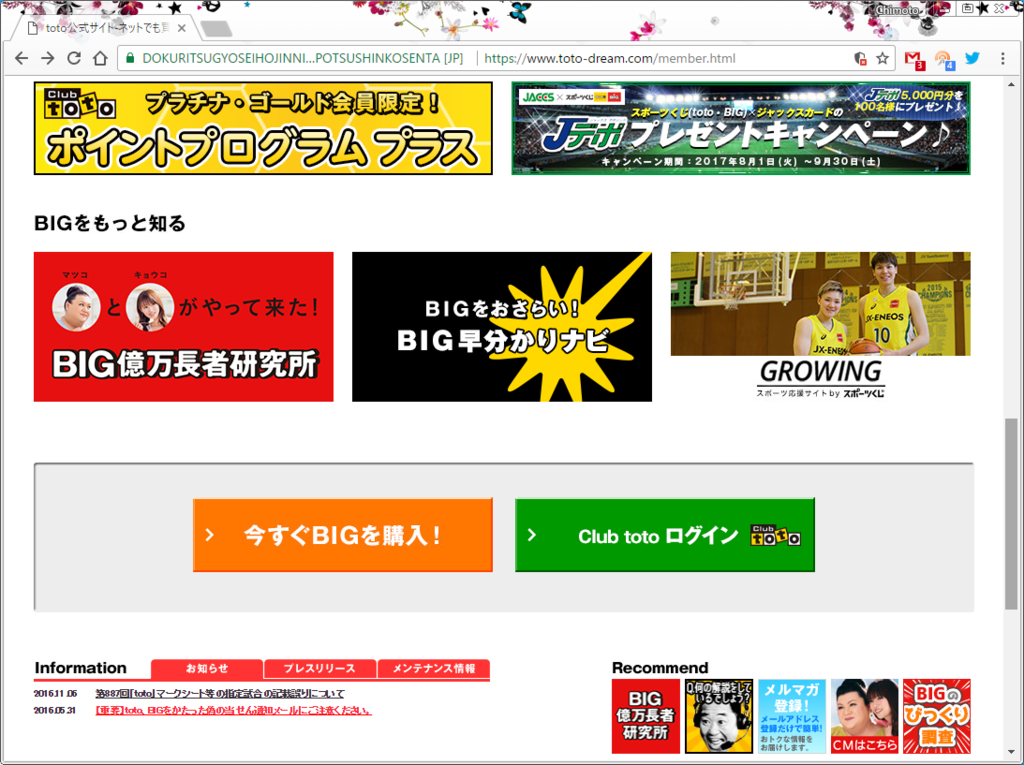Click the browser forward arrow
The image size is (1024, 765).
click(x=48, y=58)
